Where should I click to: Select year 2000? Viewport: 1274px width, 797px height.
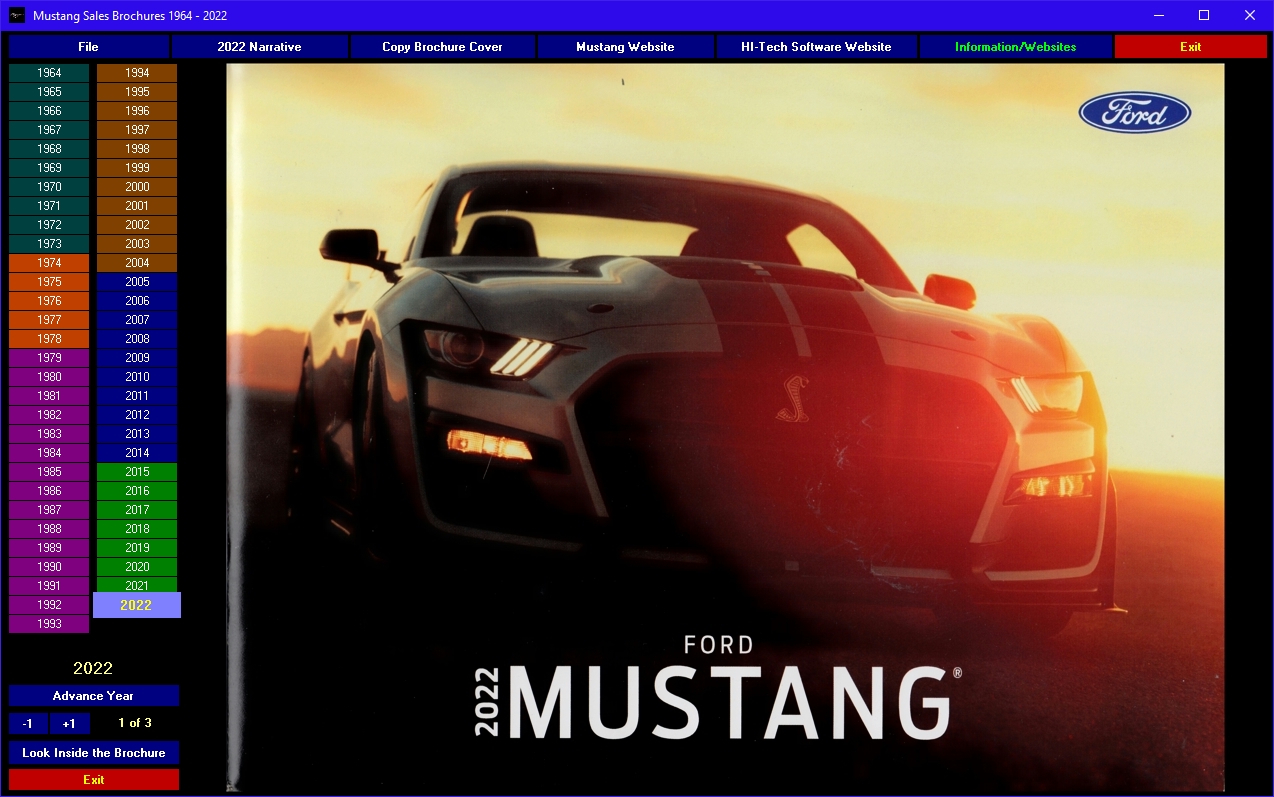pos(137,187)
